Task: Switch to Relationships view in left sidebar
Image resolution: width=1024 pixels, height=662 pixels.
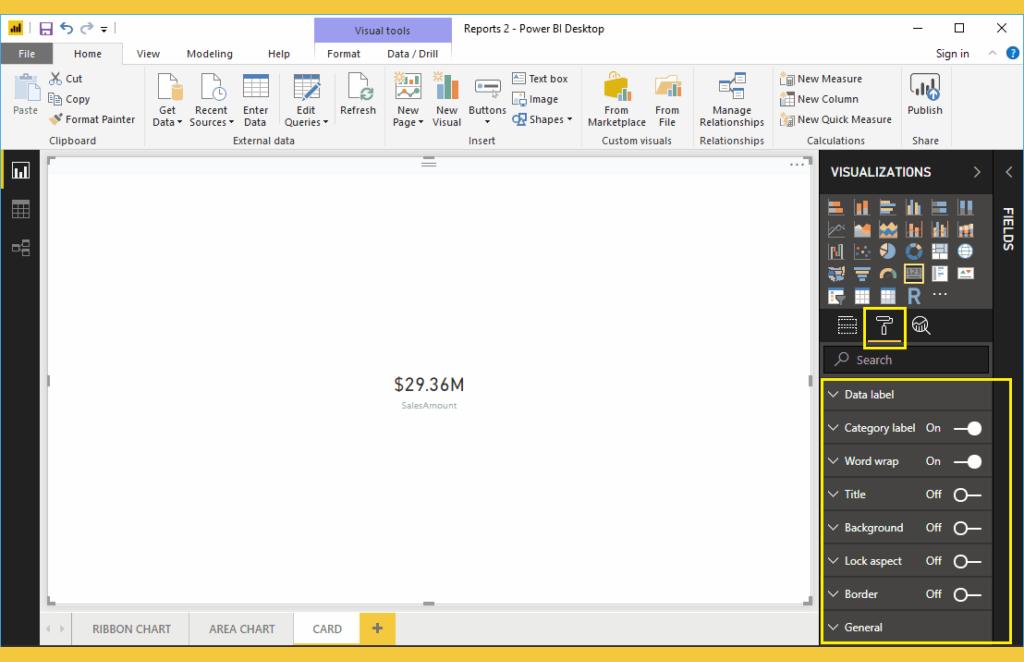Action: click(x=20, y=247)
